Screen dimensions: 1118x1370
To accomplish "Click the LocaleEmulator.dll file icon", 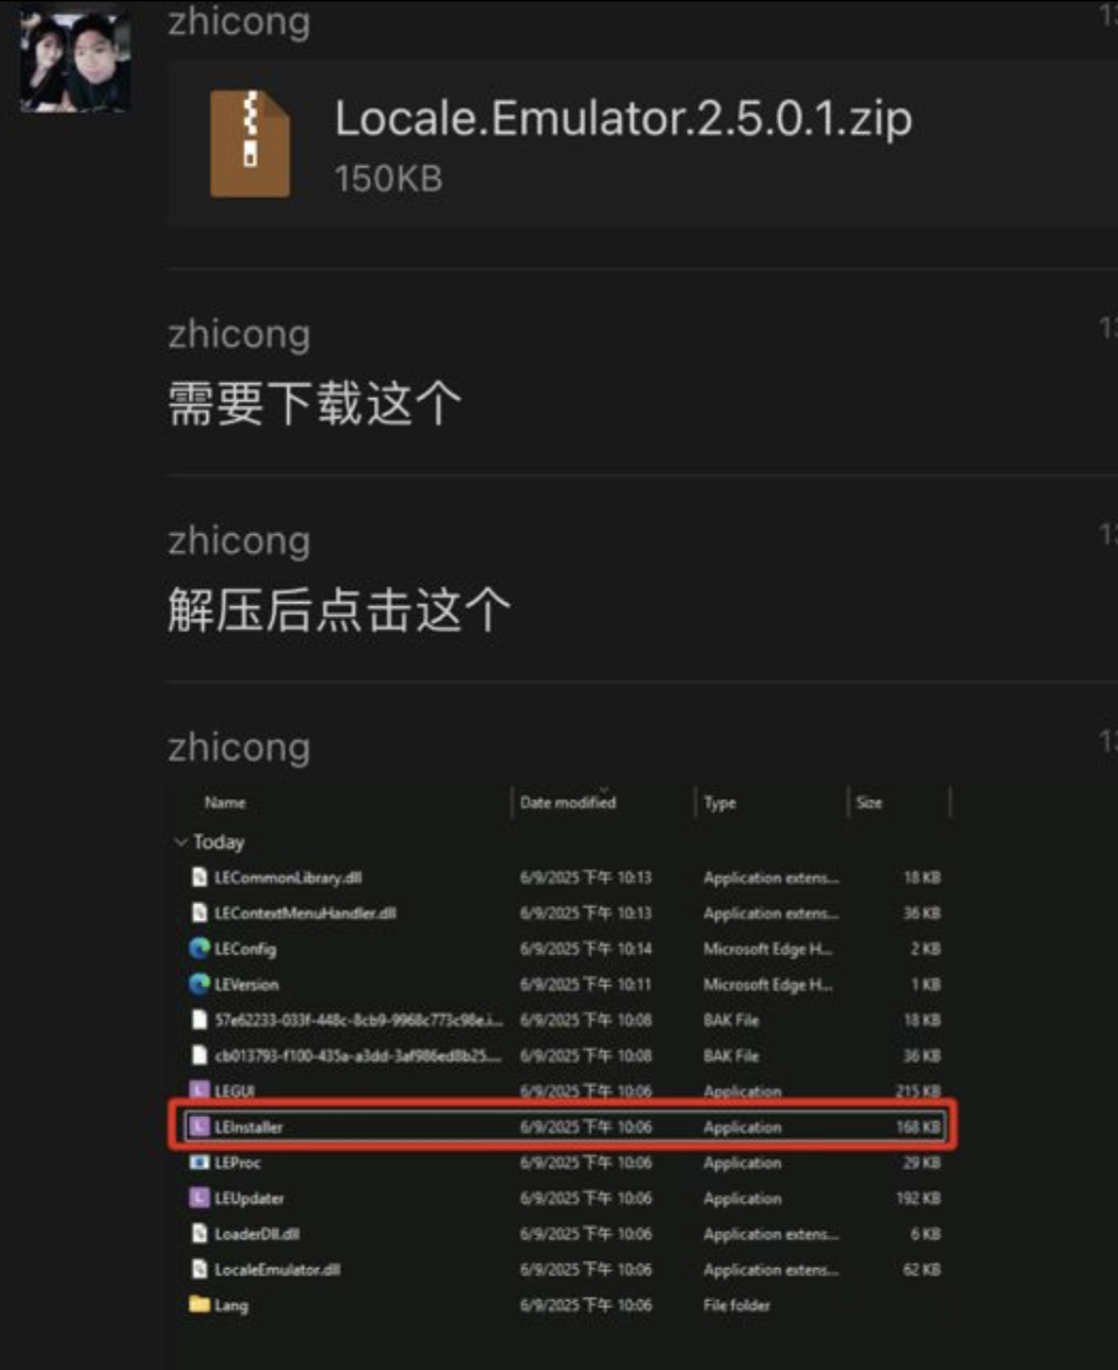I will coord(199,1269).
